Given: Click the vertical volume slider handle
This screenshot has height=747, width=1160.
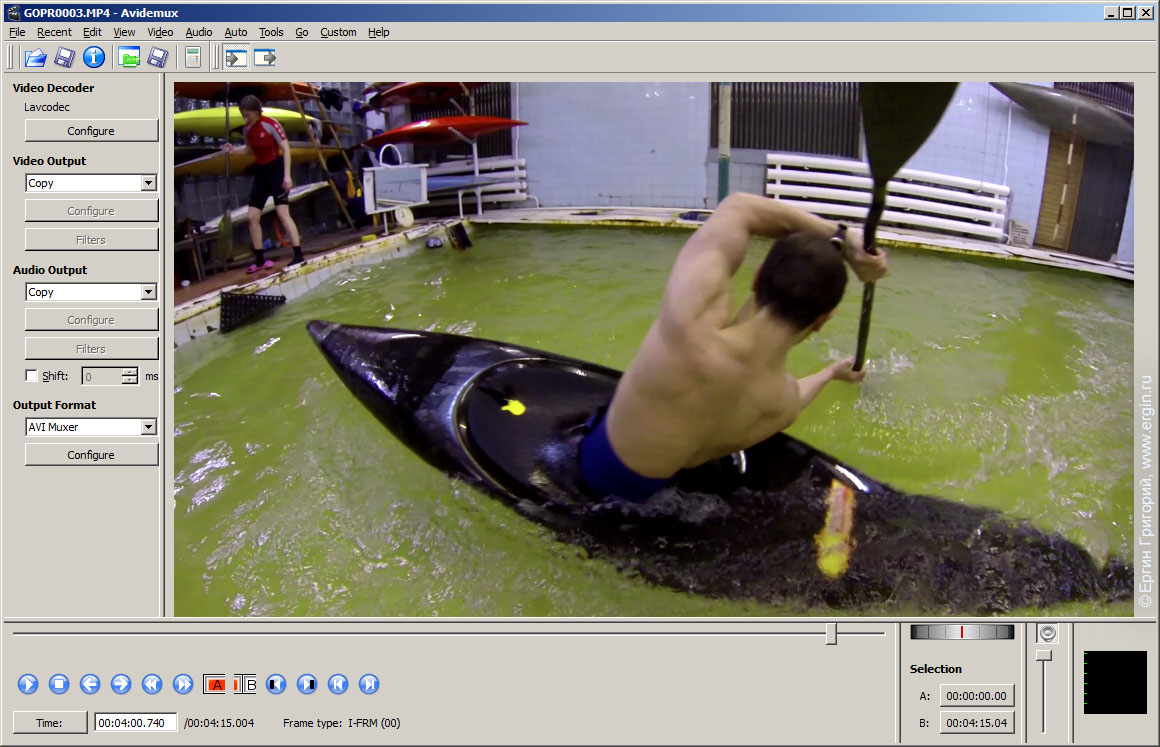Looking at the screenshot, I should pos(1044,655).
